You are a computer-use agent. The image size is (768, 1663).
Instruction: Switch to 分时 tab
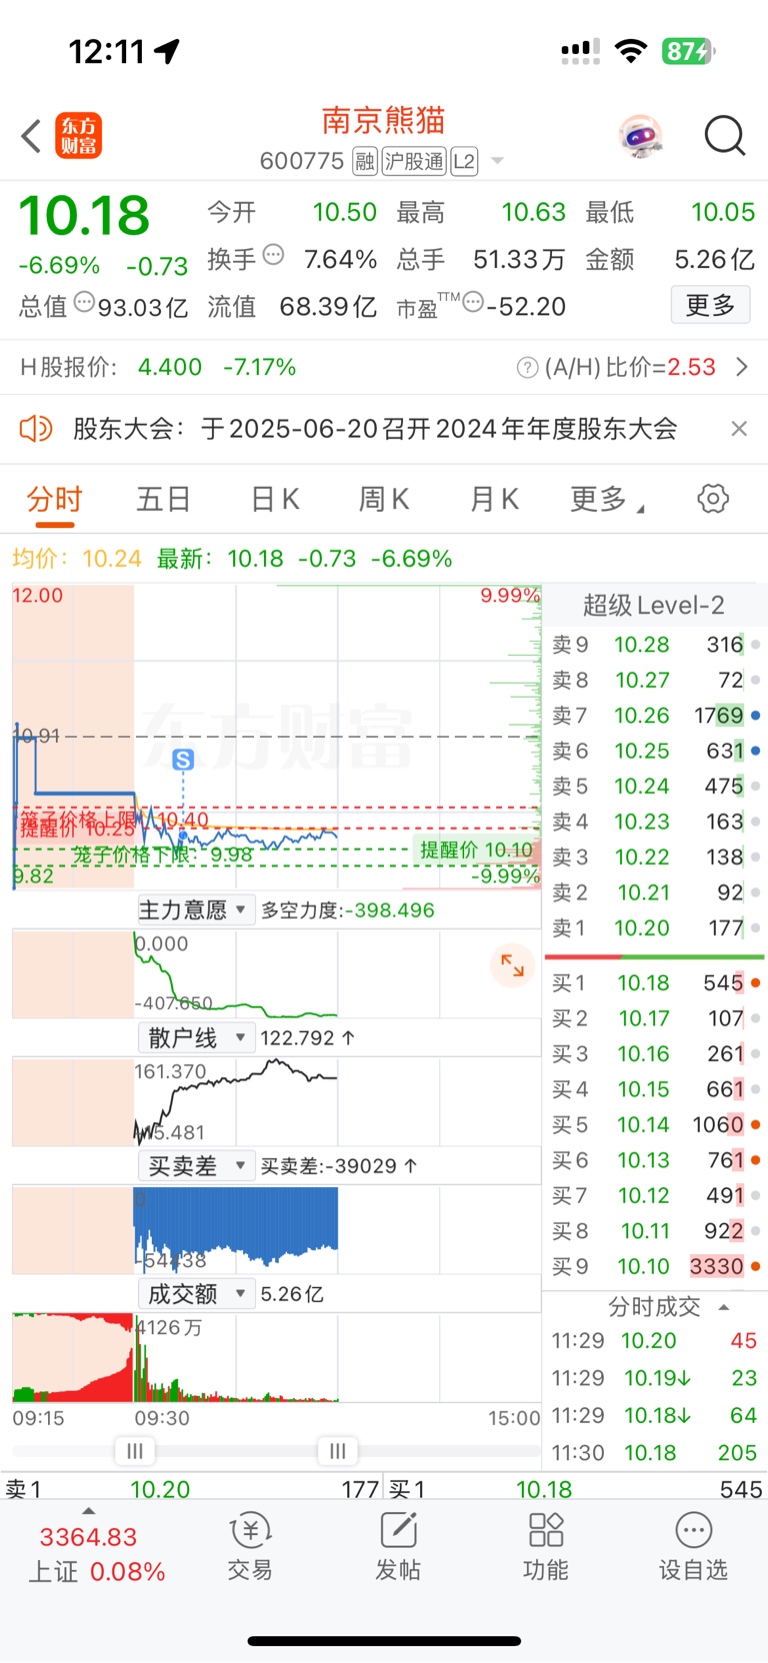55,498
